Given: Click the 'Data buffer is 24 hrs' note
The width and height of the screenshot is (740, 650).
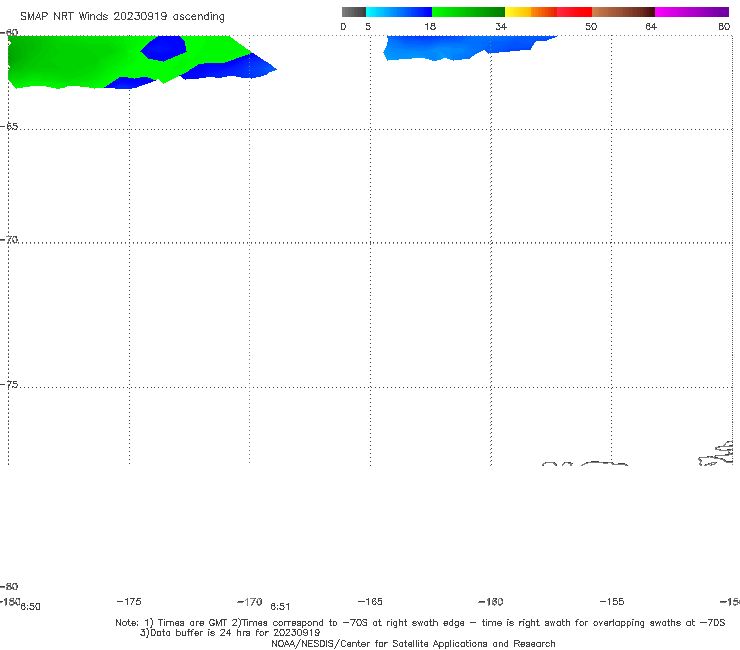Looking at the screenshot, I should click(x=230, y=633).
